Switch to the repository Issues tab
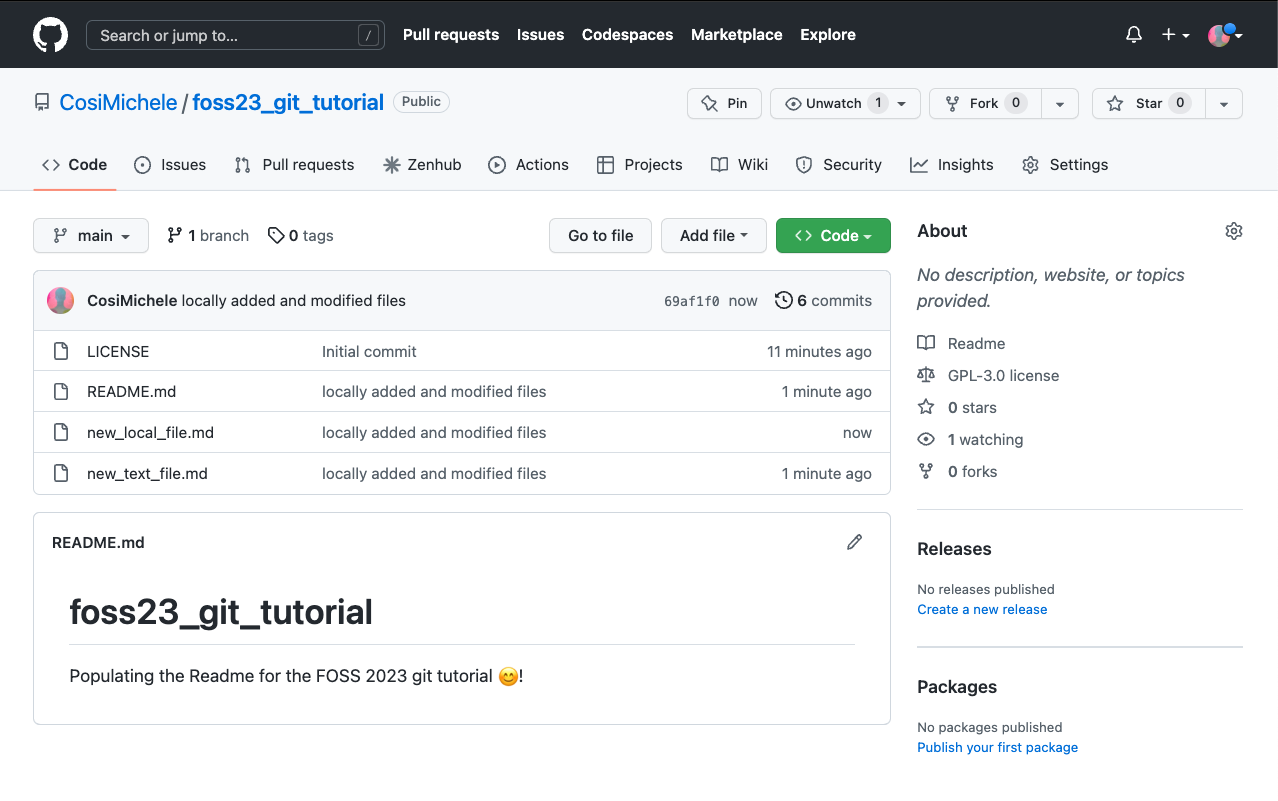Image resolution: width=1278 pixels, height=801 pixels. point(170,165)
